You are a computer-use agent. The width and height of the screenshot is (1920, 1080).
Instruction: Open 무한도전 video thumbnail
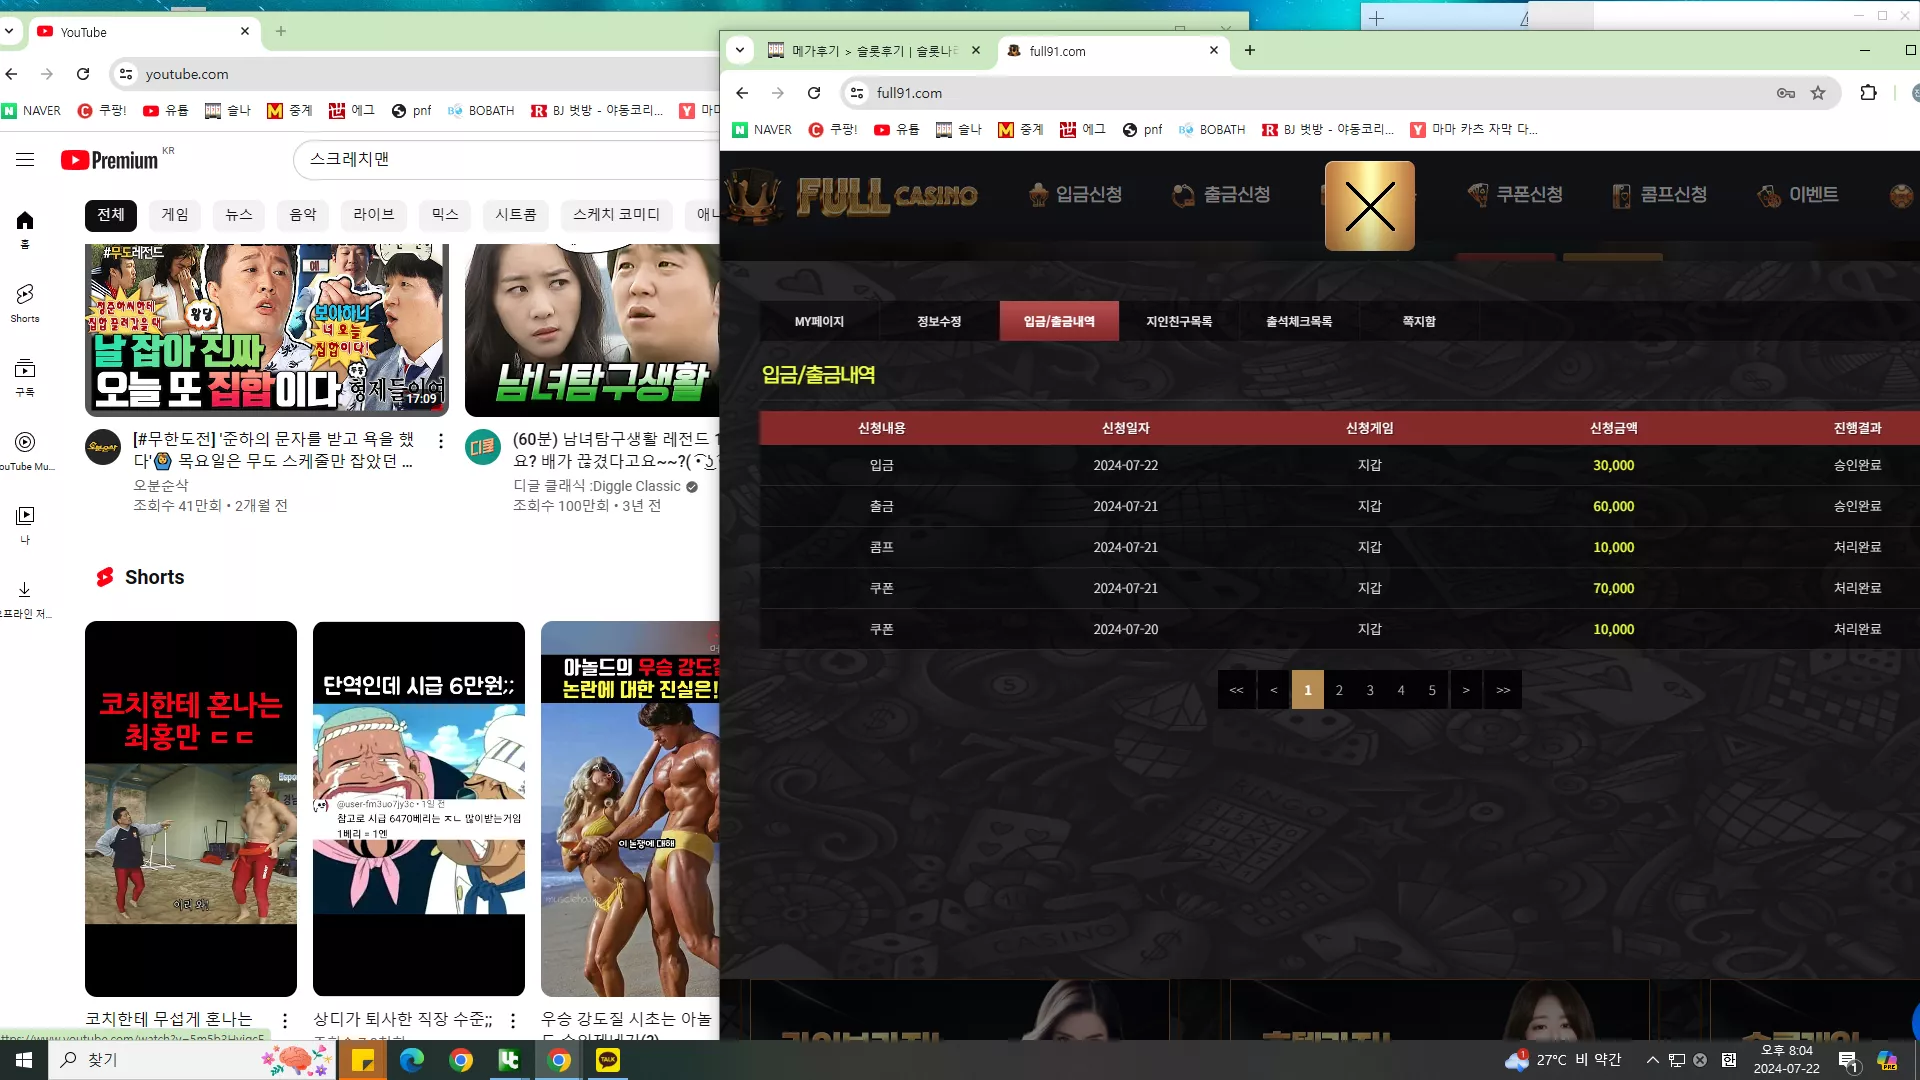click(x=267, y=330)
